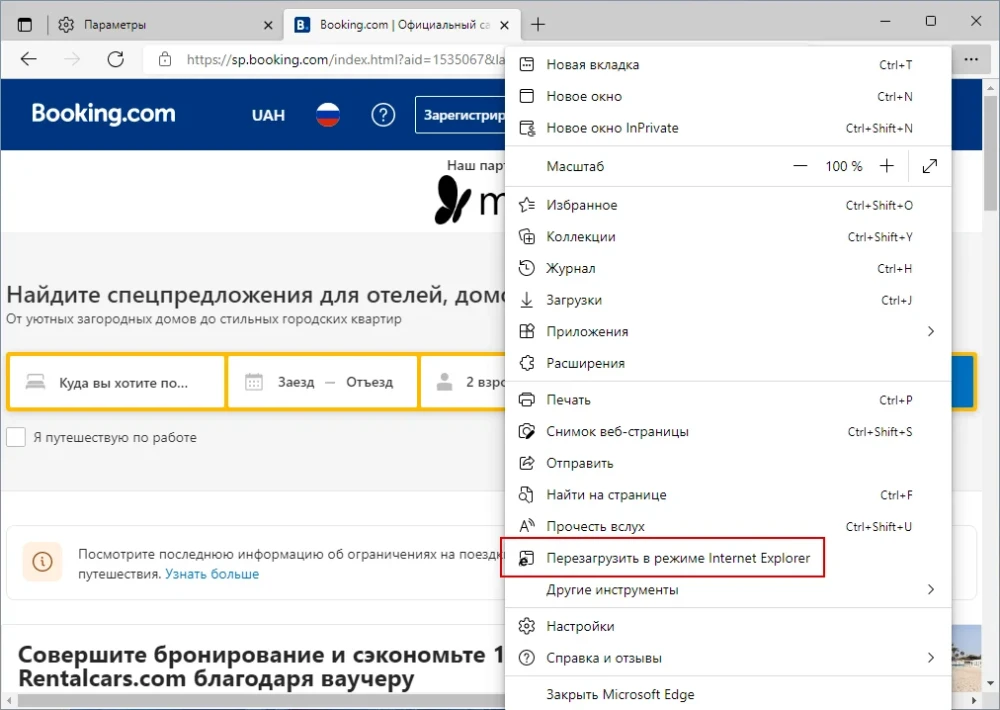1000x710 pixels.
Task: Open a new tab with plus button
Action: 538,24
